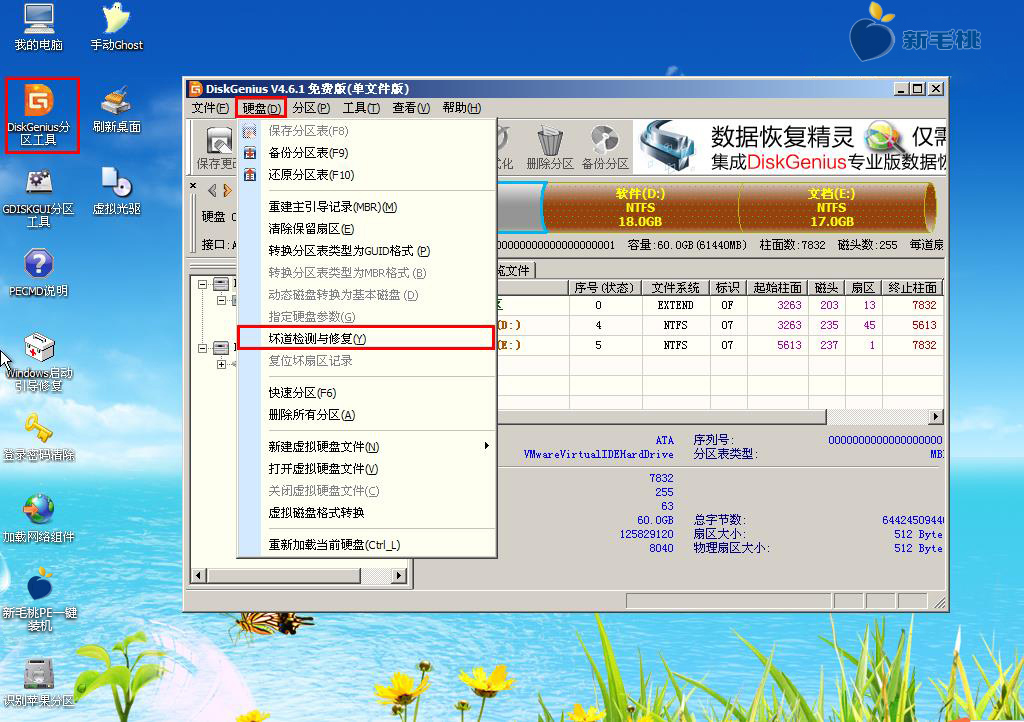Click the 删除分区 trash toolbar icon
This screenshot has height=722, width=1024.
tap(550, 147)
